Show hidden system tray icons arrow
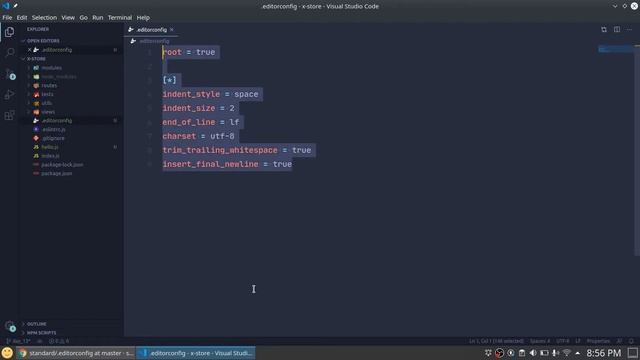The width and height of the screenshot is (640, 360). (577, 353)
